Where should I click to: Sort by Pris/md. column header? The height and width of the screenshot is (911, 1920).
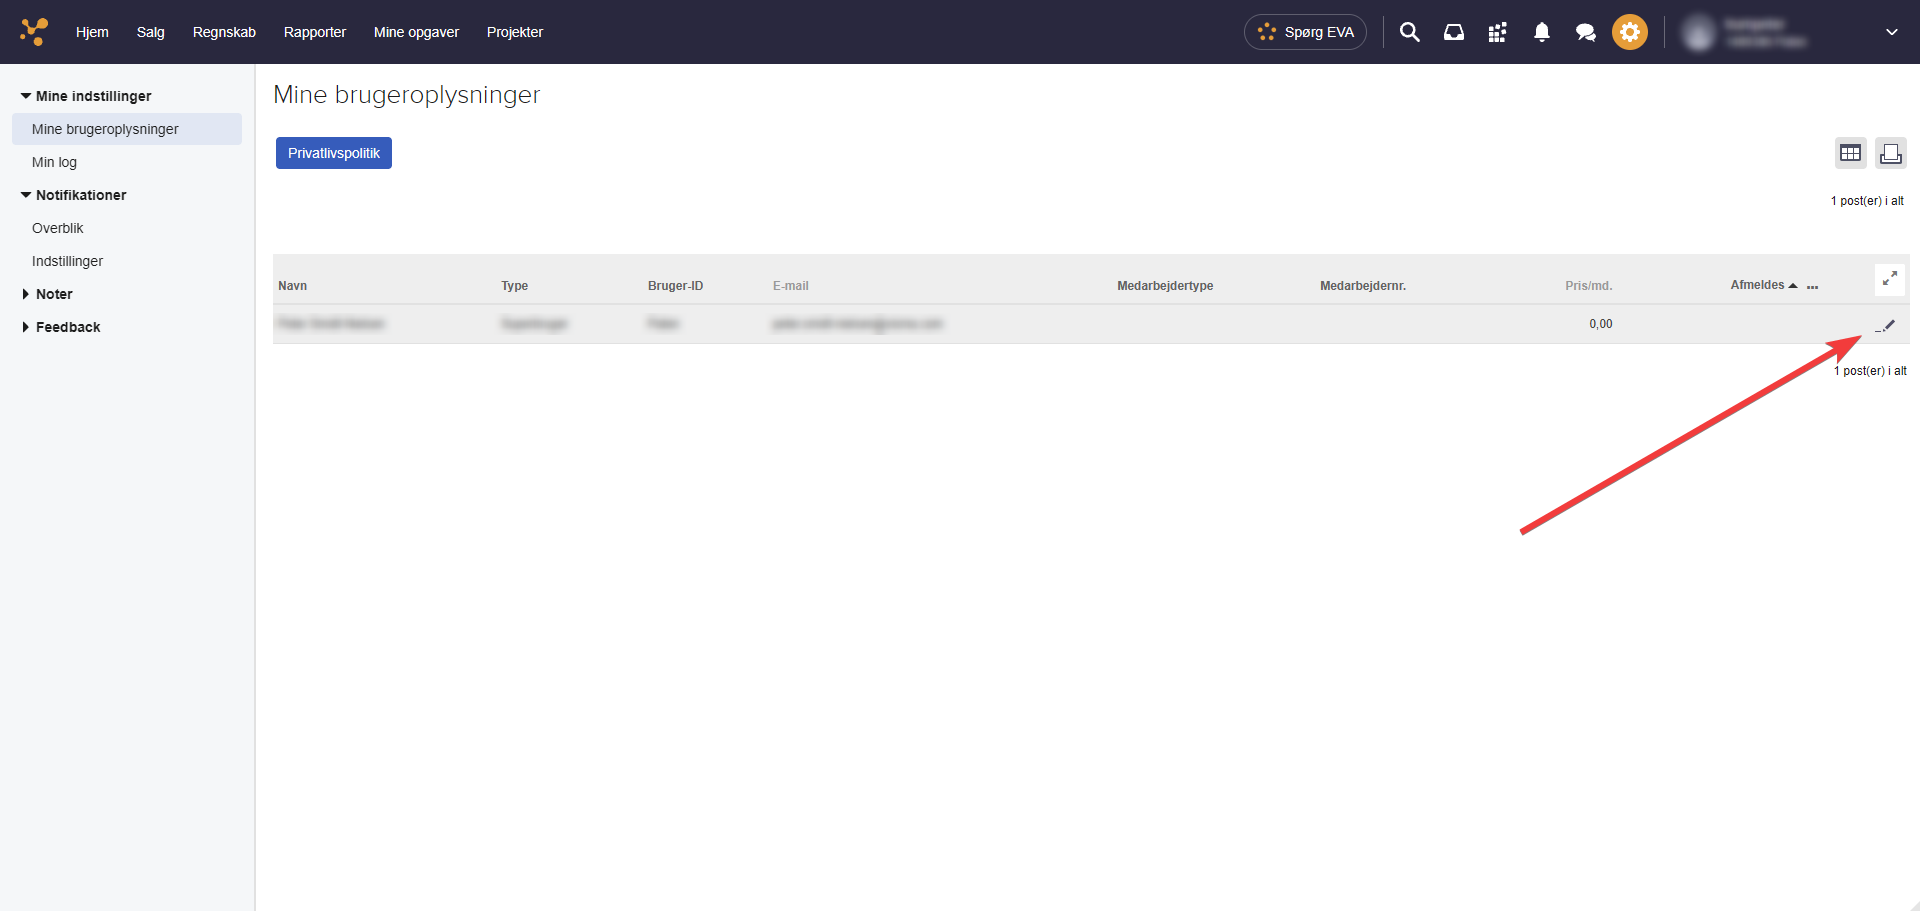[x=1588, y=286]
